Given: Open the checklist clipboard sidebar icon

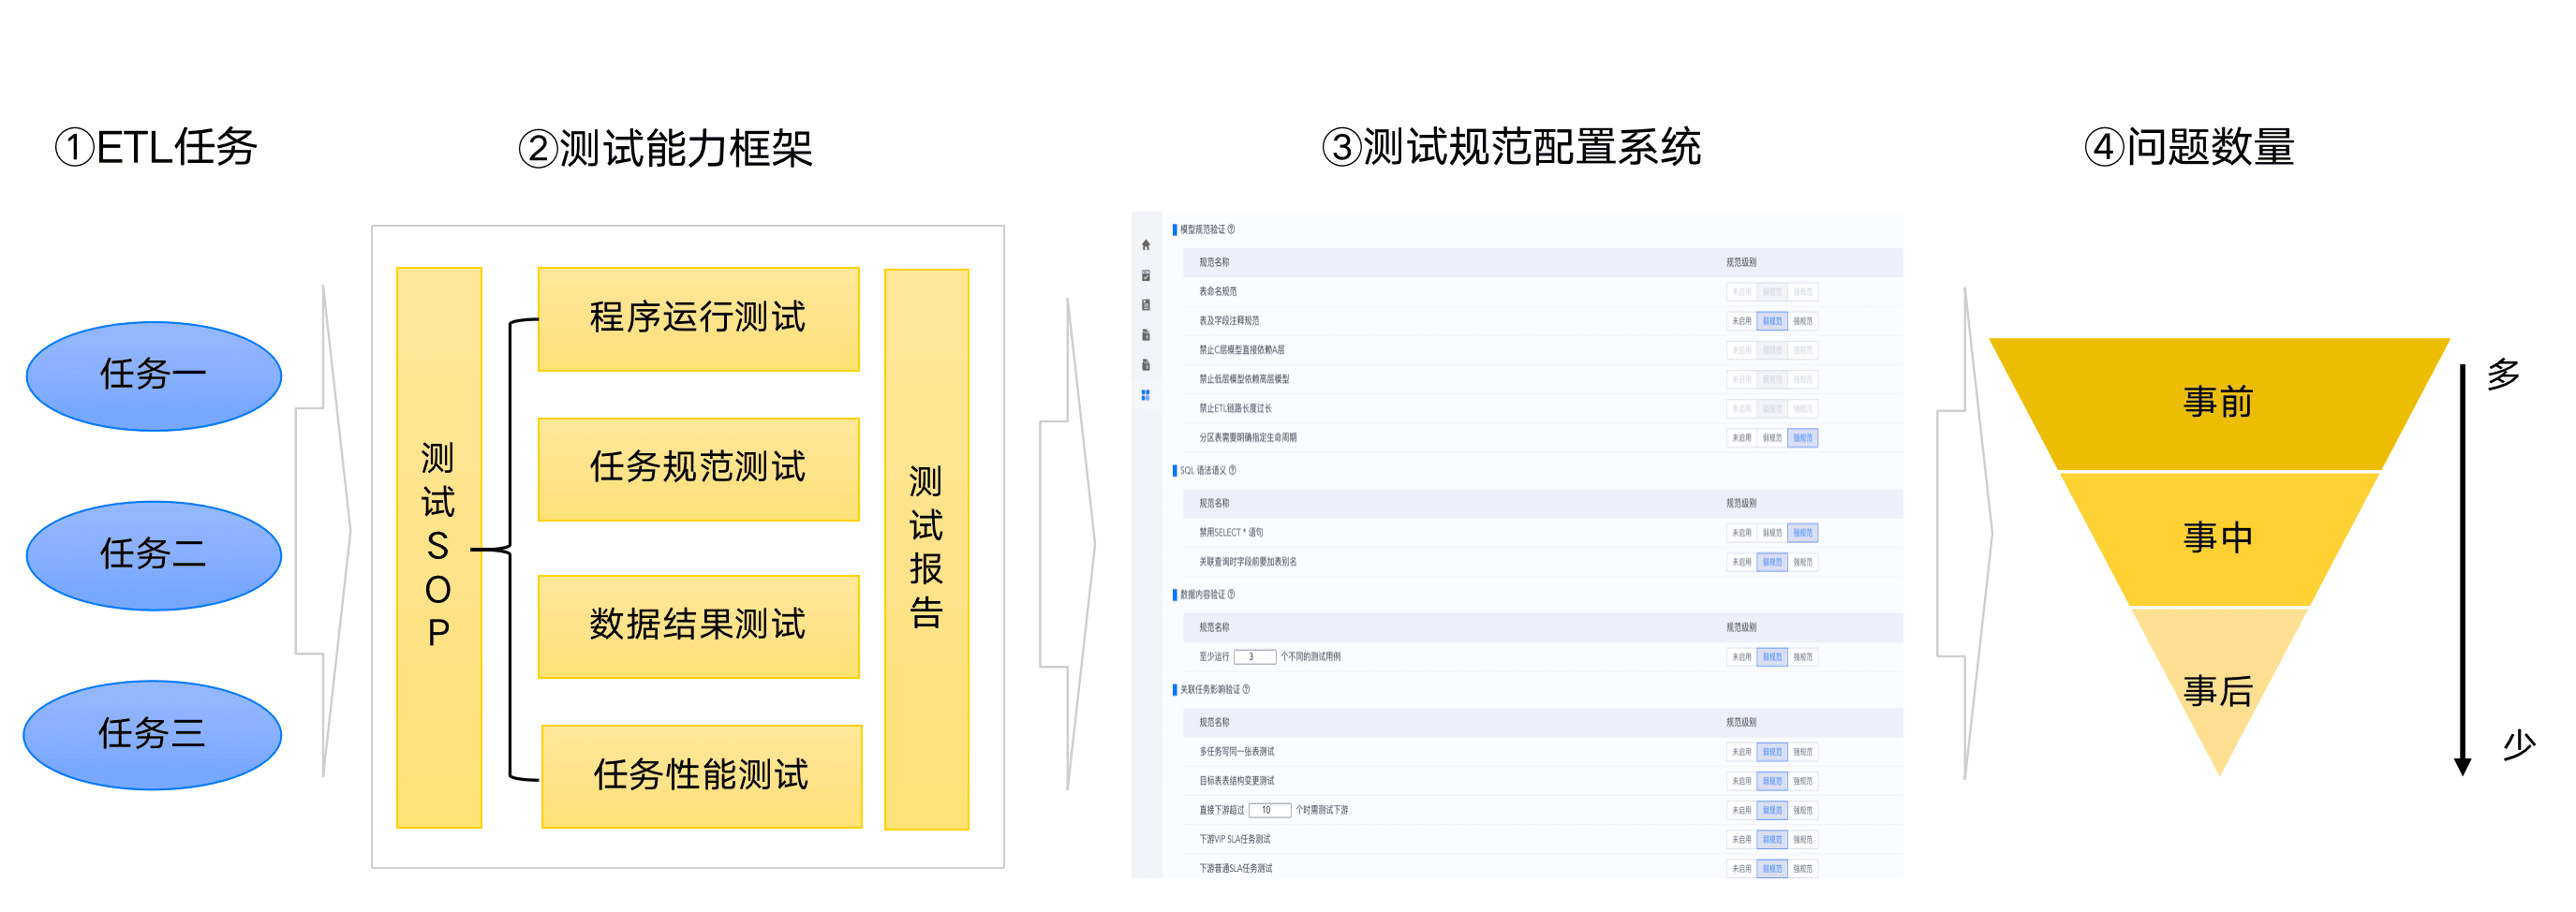Looking at the screenshot, I should 1146,275.
